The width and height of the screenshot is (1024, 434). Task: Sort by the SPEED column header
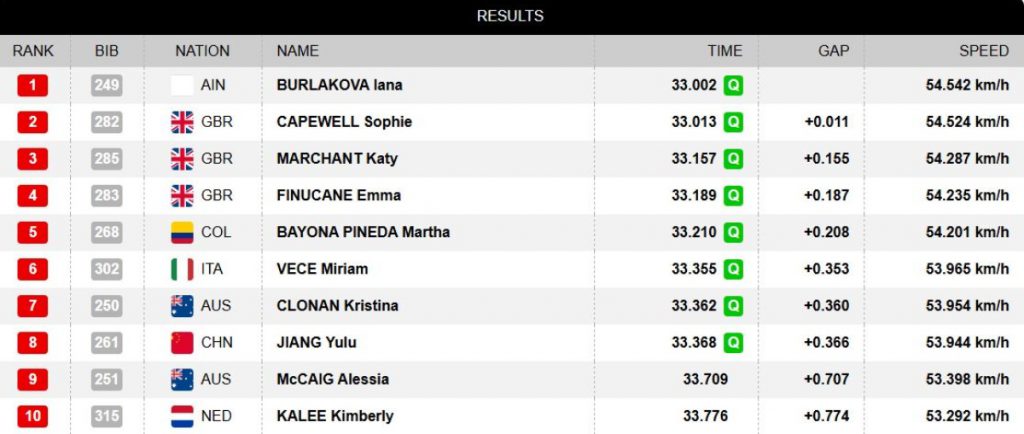point(983,50)
